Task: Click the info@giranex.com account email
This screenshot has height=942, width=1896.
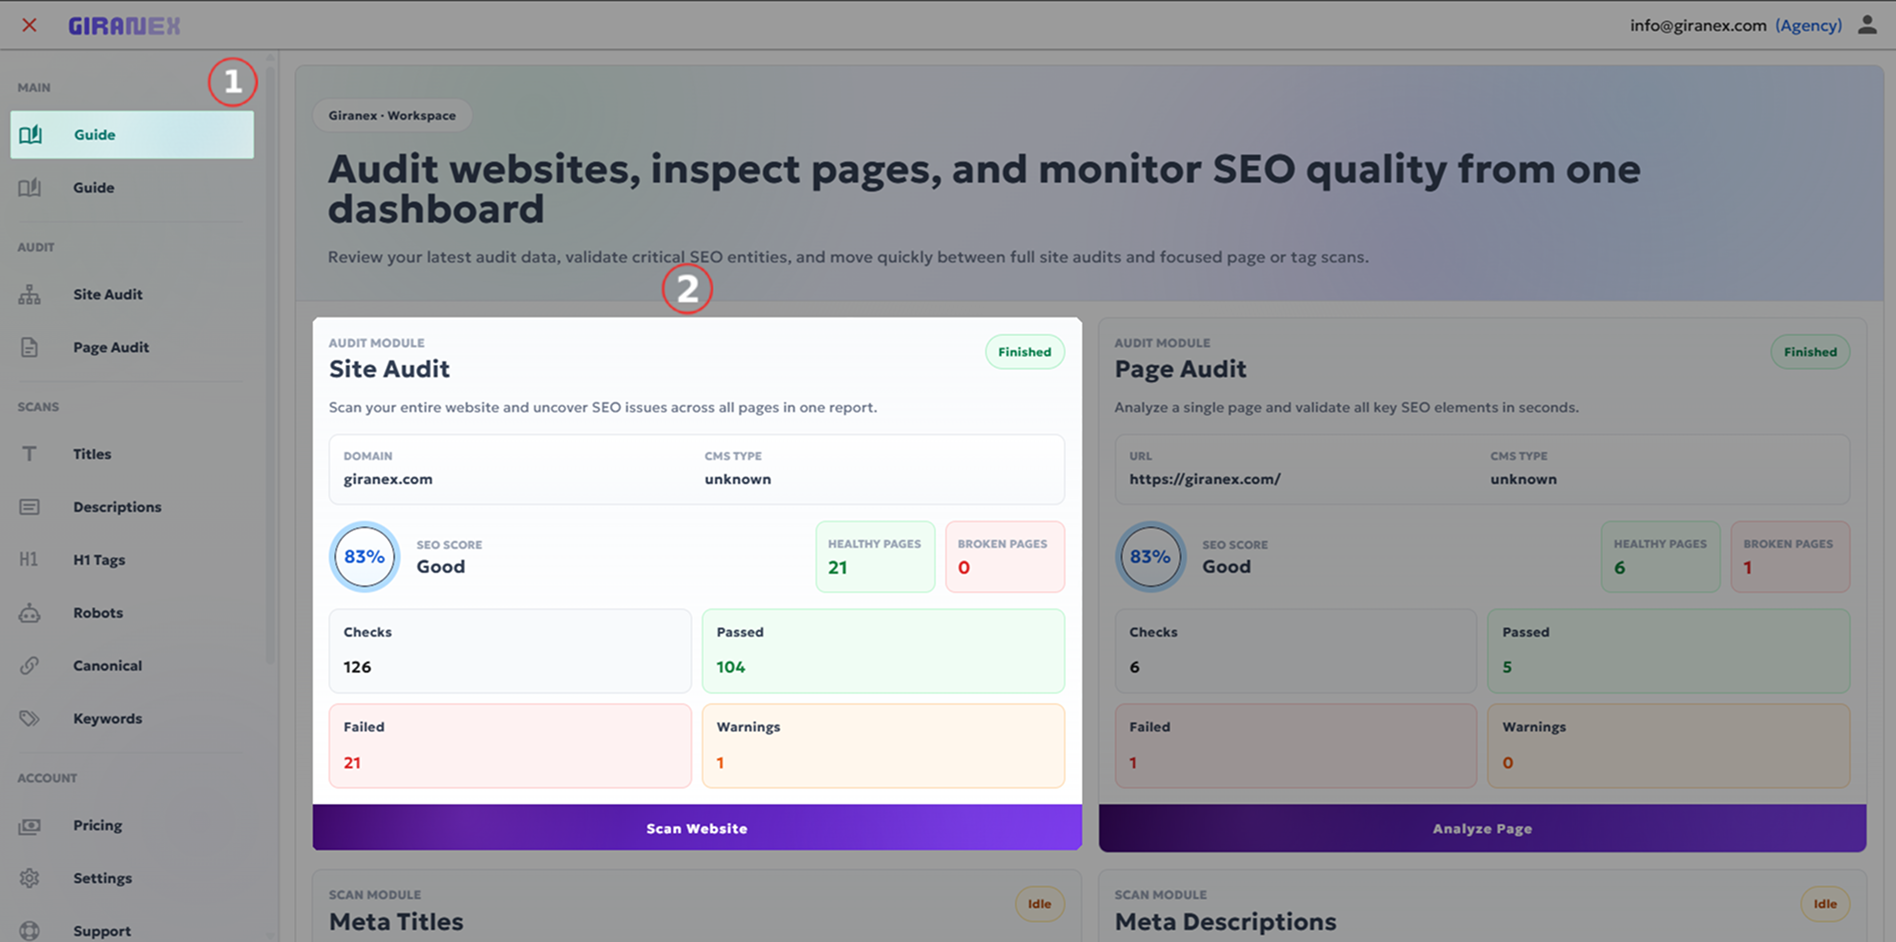Action: 1698,26
